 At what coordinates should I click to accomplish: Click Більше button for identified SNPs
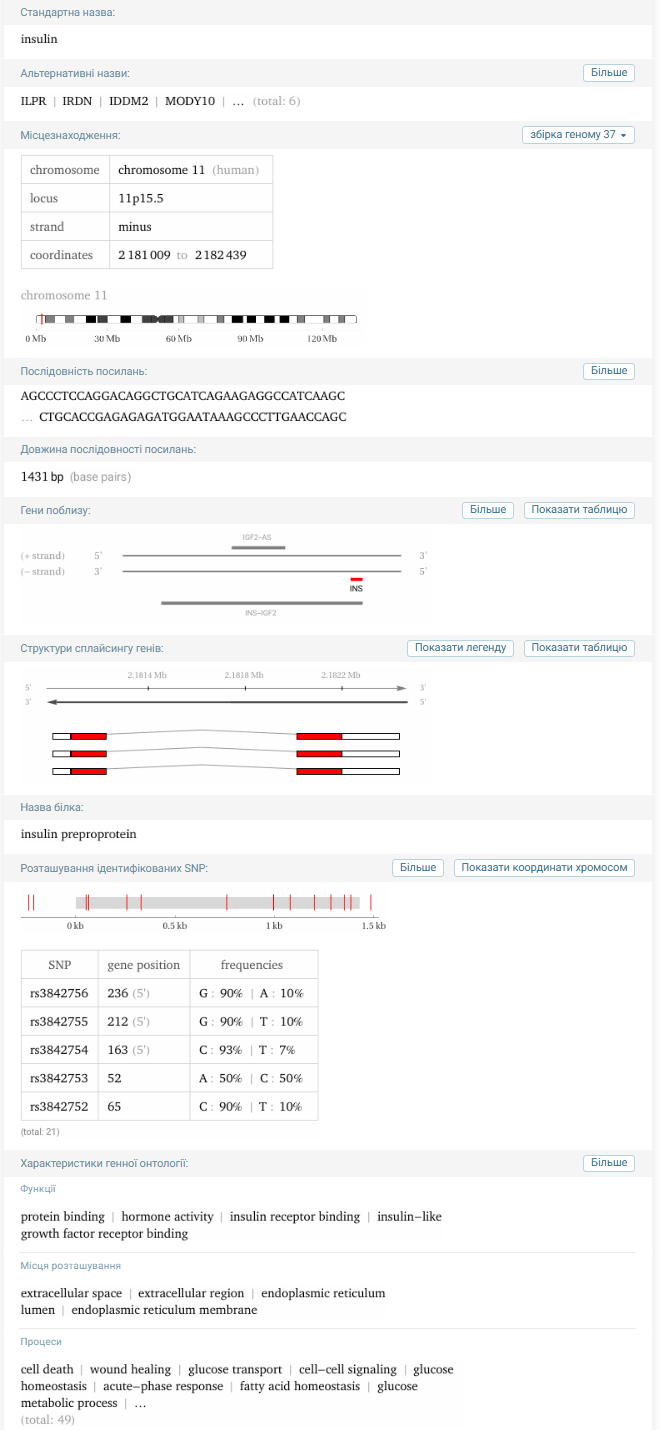tap(417, 868)
